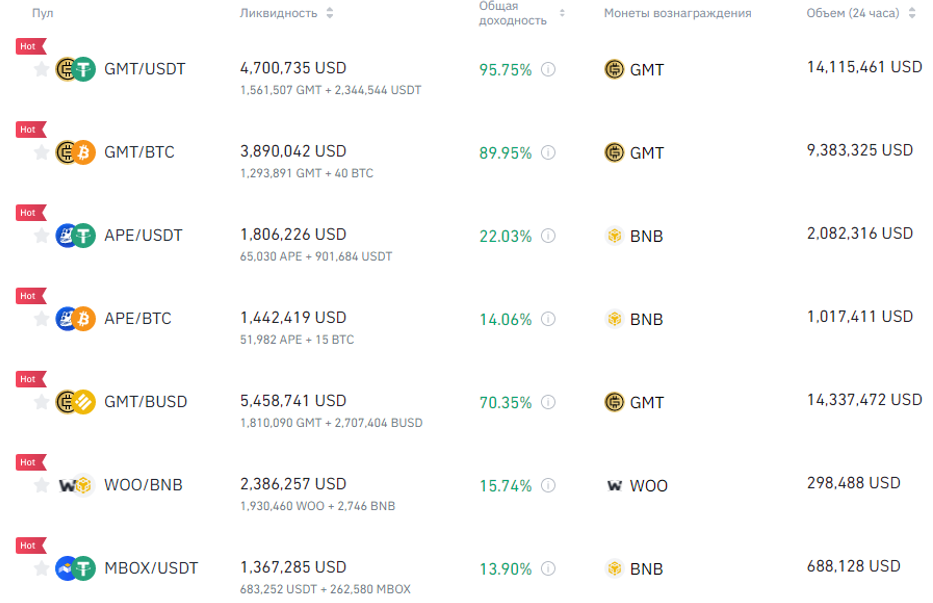The height and width of the screenshot is (603, 933).
Task: Open the WOO/BNB pool
Action: click(x=143, y=485)
